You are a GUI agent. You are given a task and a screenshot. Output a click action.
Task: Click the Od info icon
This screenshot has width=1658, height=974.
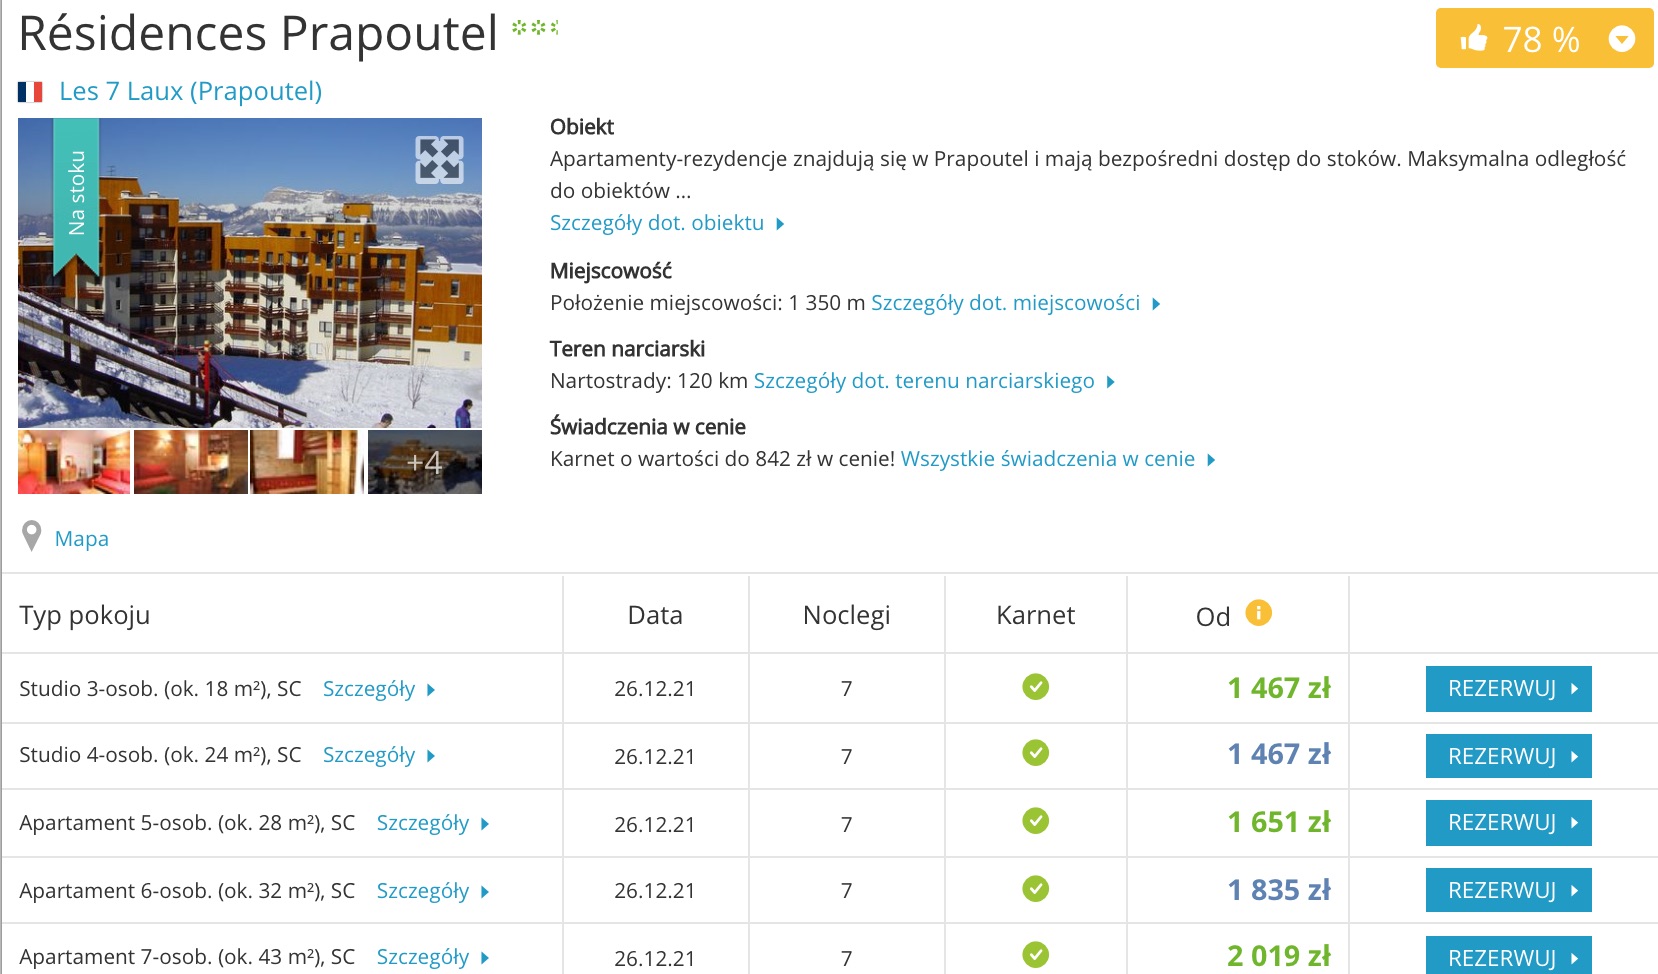[1258, 612]
